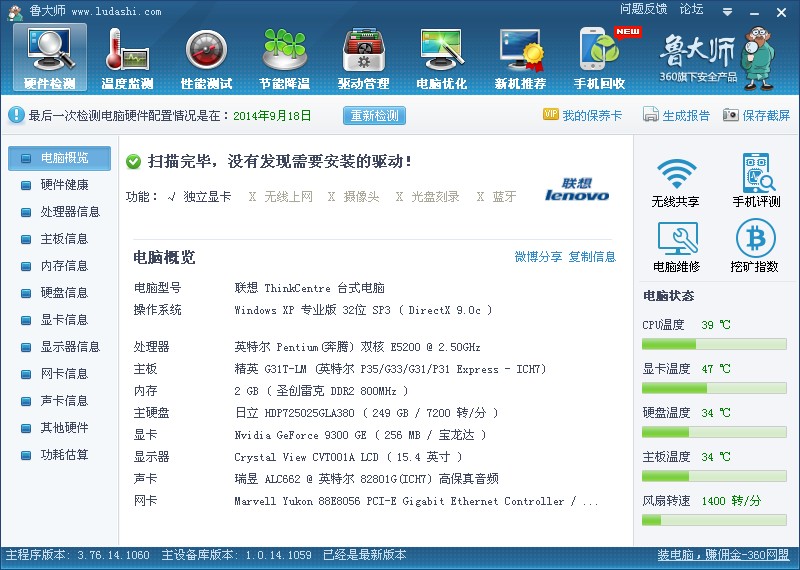Open 我的保养卡 VIP card

pos(582,115)
